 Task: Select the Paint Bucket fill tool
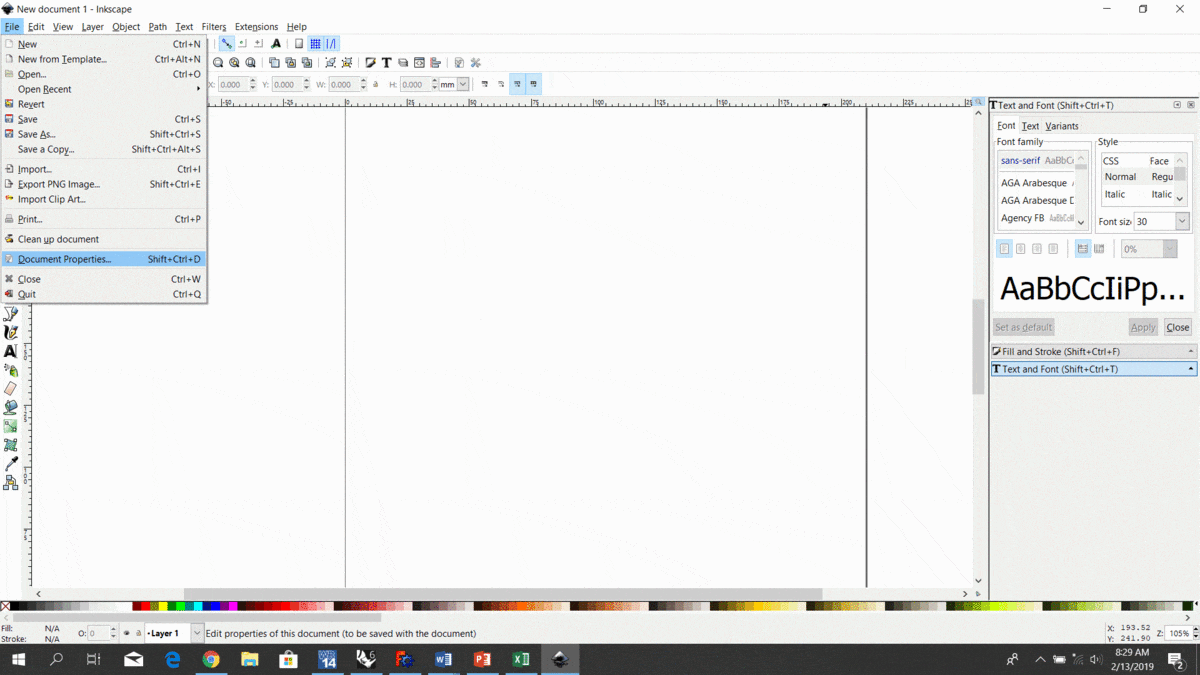point(11,408)
